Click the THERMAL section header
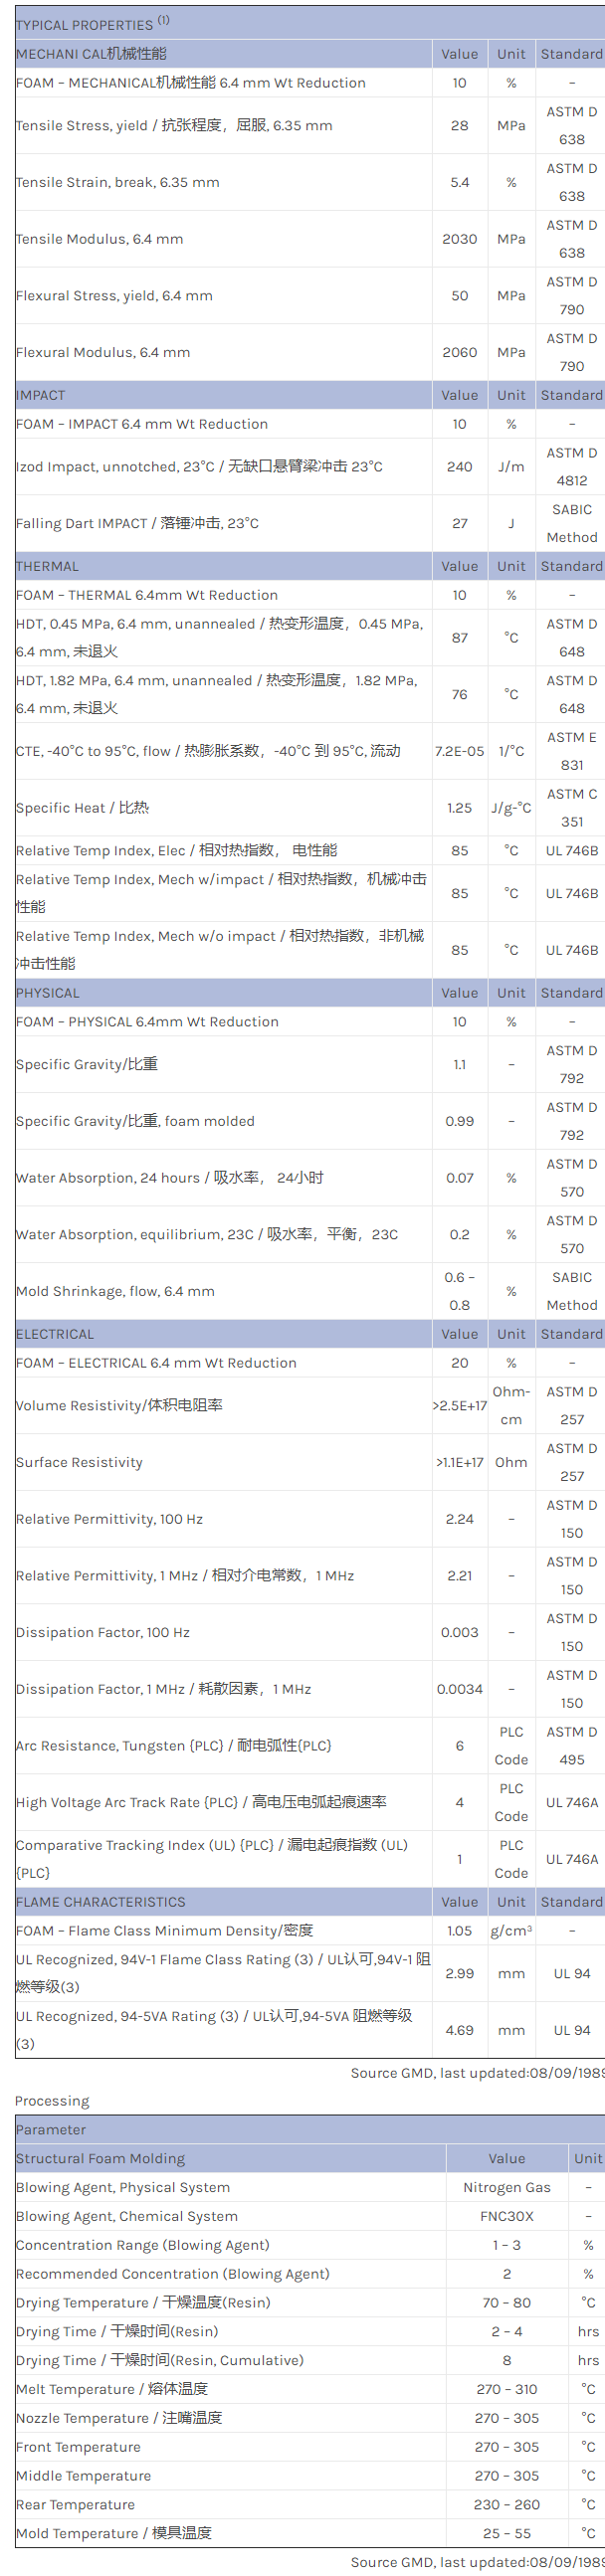 tap(47, 566)
